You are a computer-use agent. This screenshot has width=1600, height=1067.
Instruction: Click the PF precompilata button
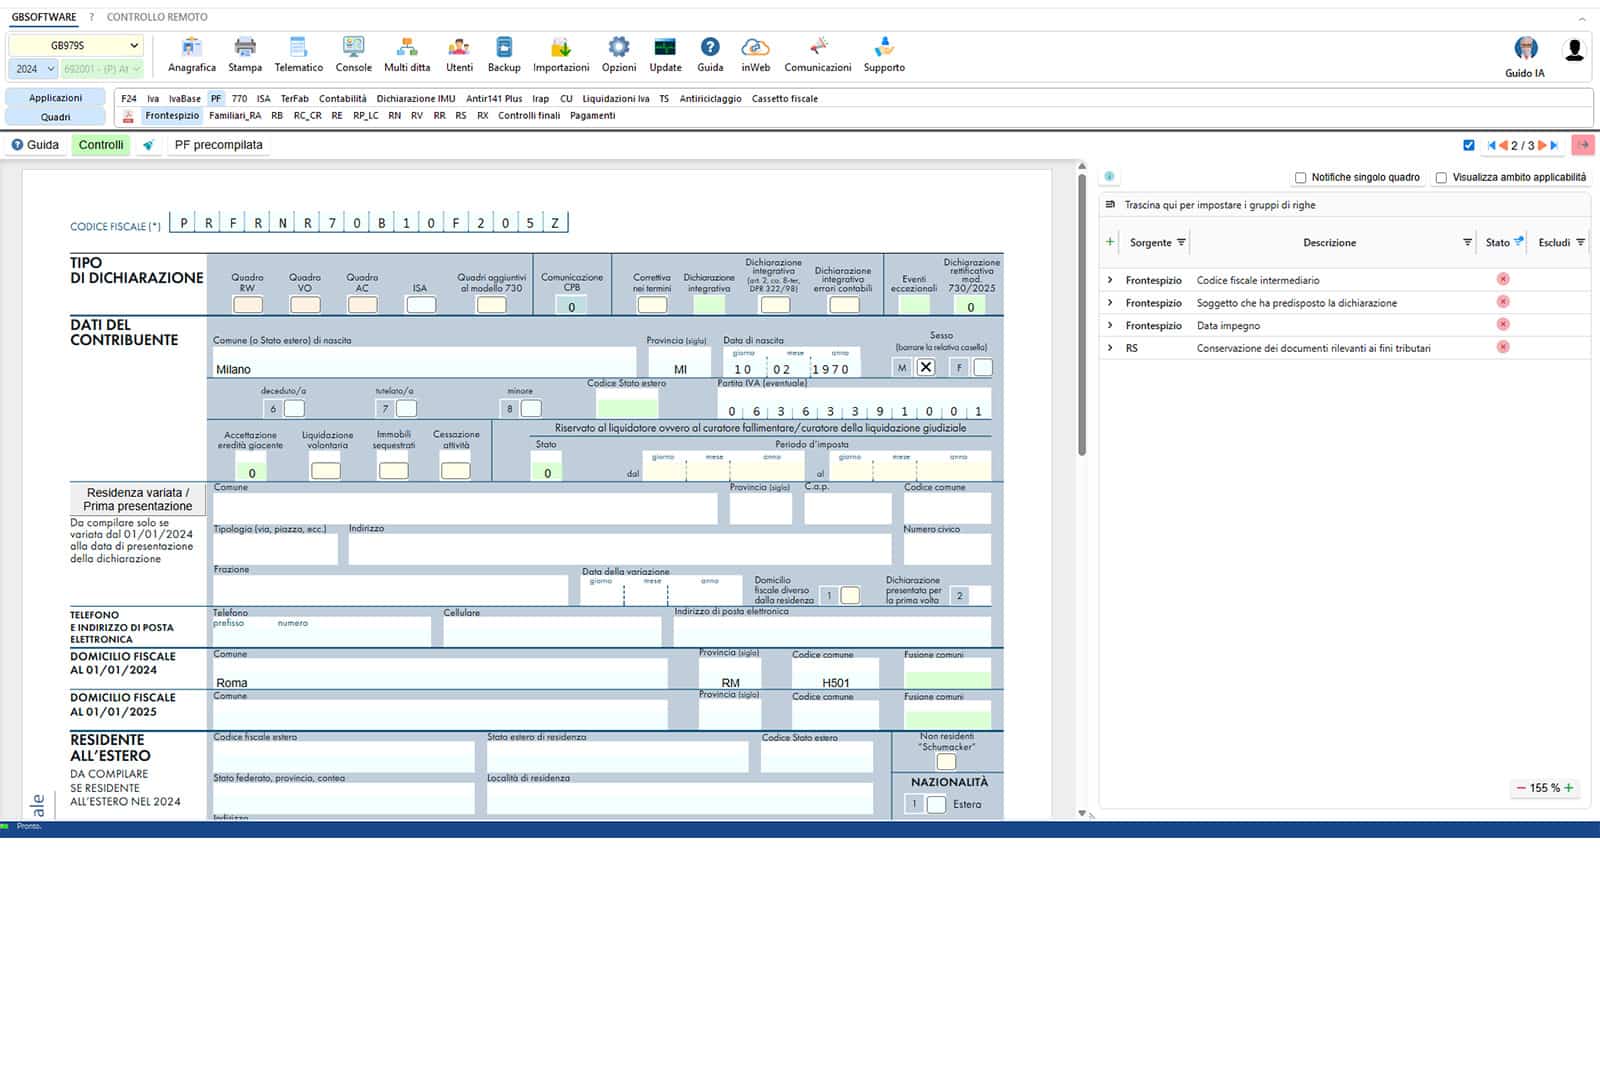point(218,145)
